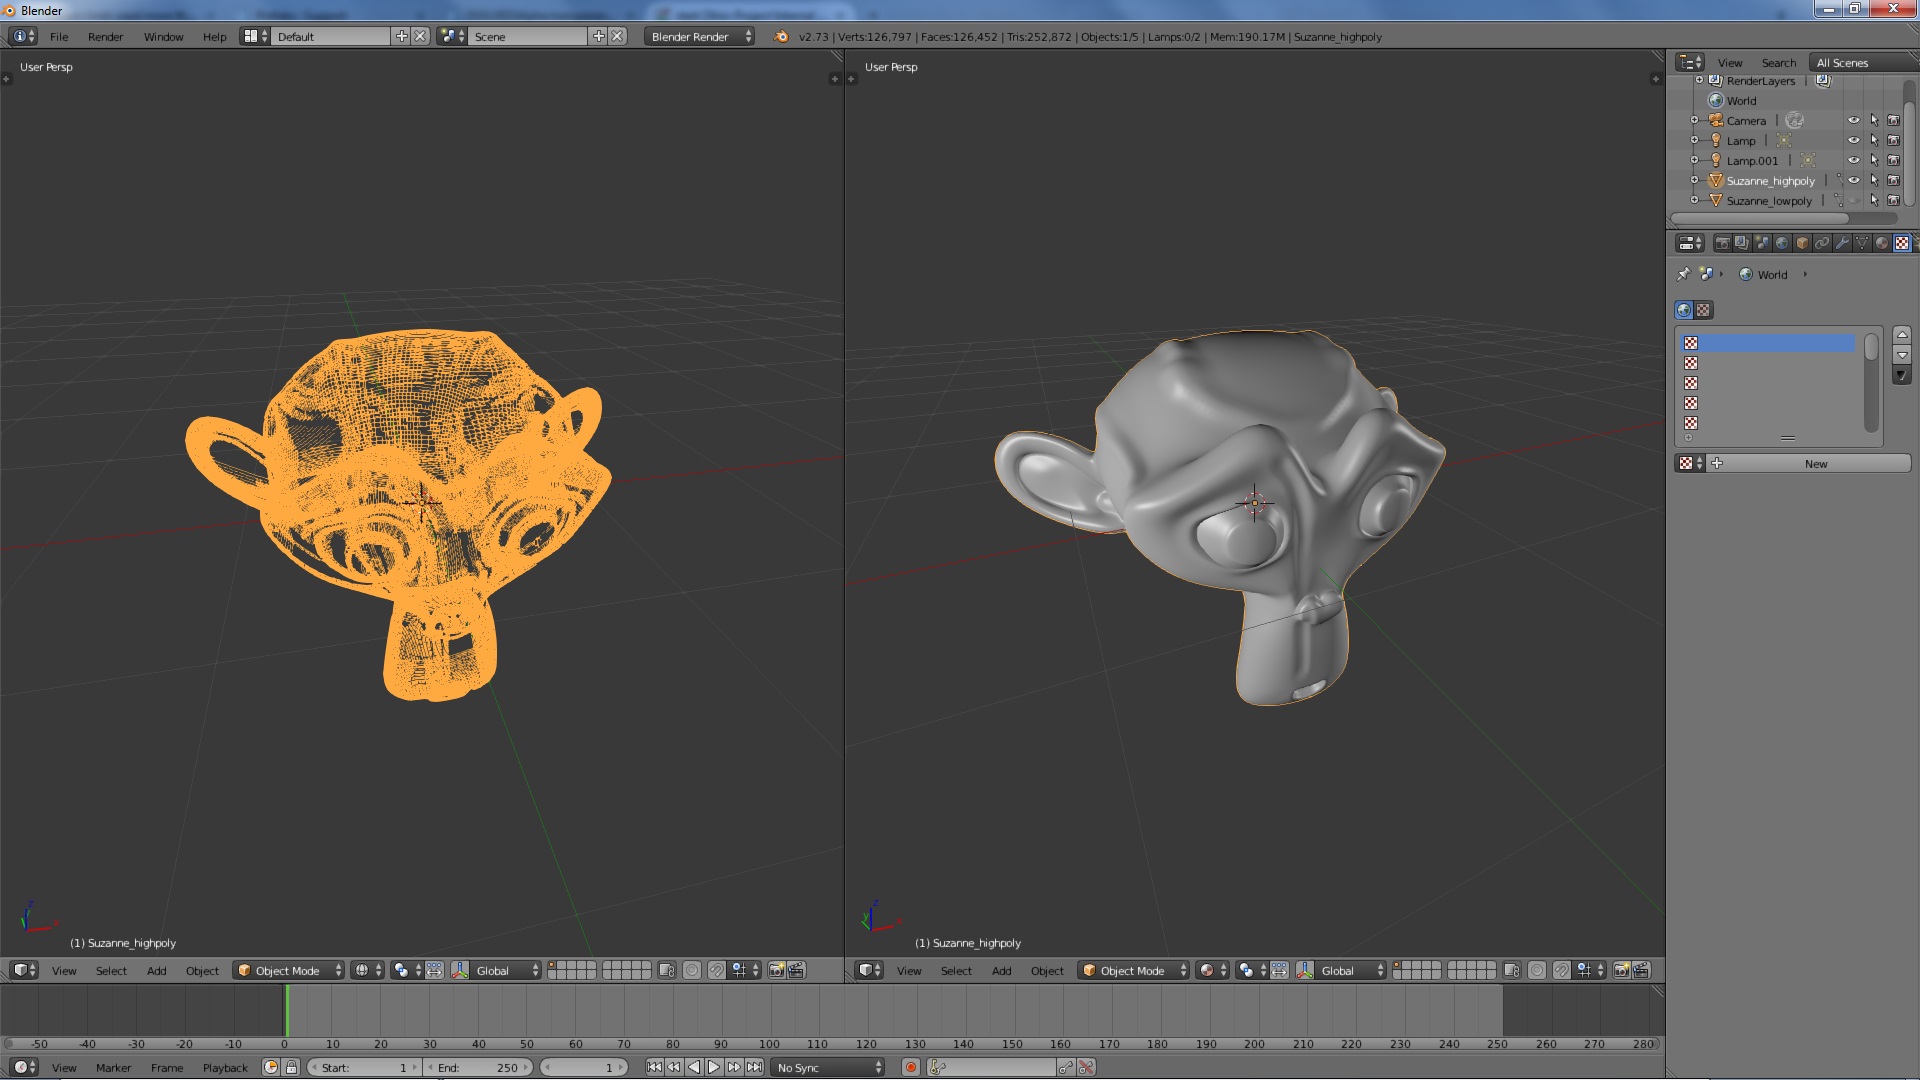Toggle proportional editing in left viewport
The image size is (1920, 1080).
point(692,970)
